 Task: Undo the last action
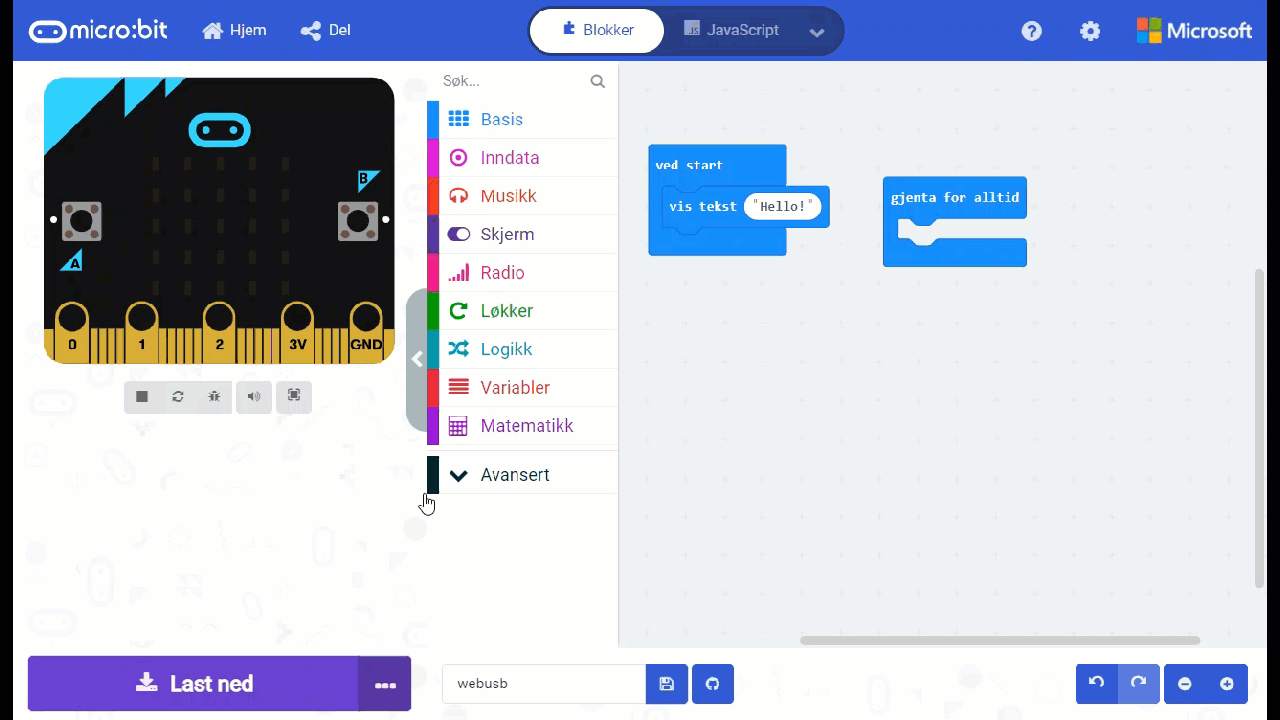1096,684
